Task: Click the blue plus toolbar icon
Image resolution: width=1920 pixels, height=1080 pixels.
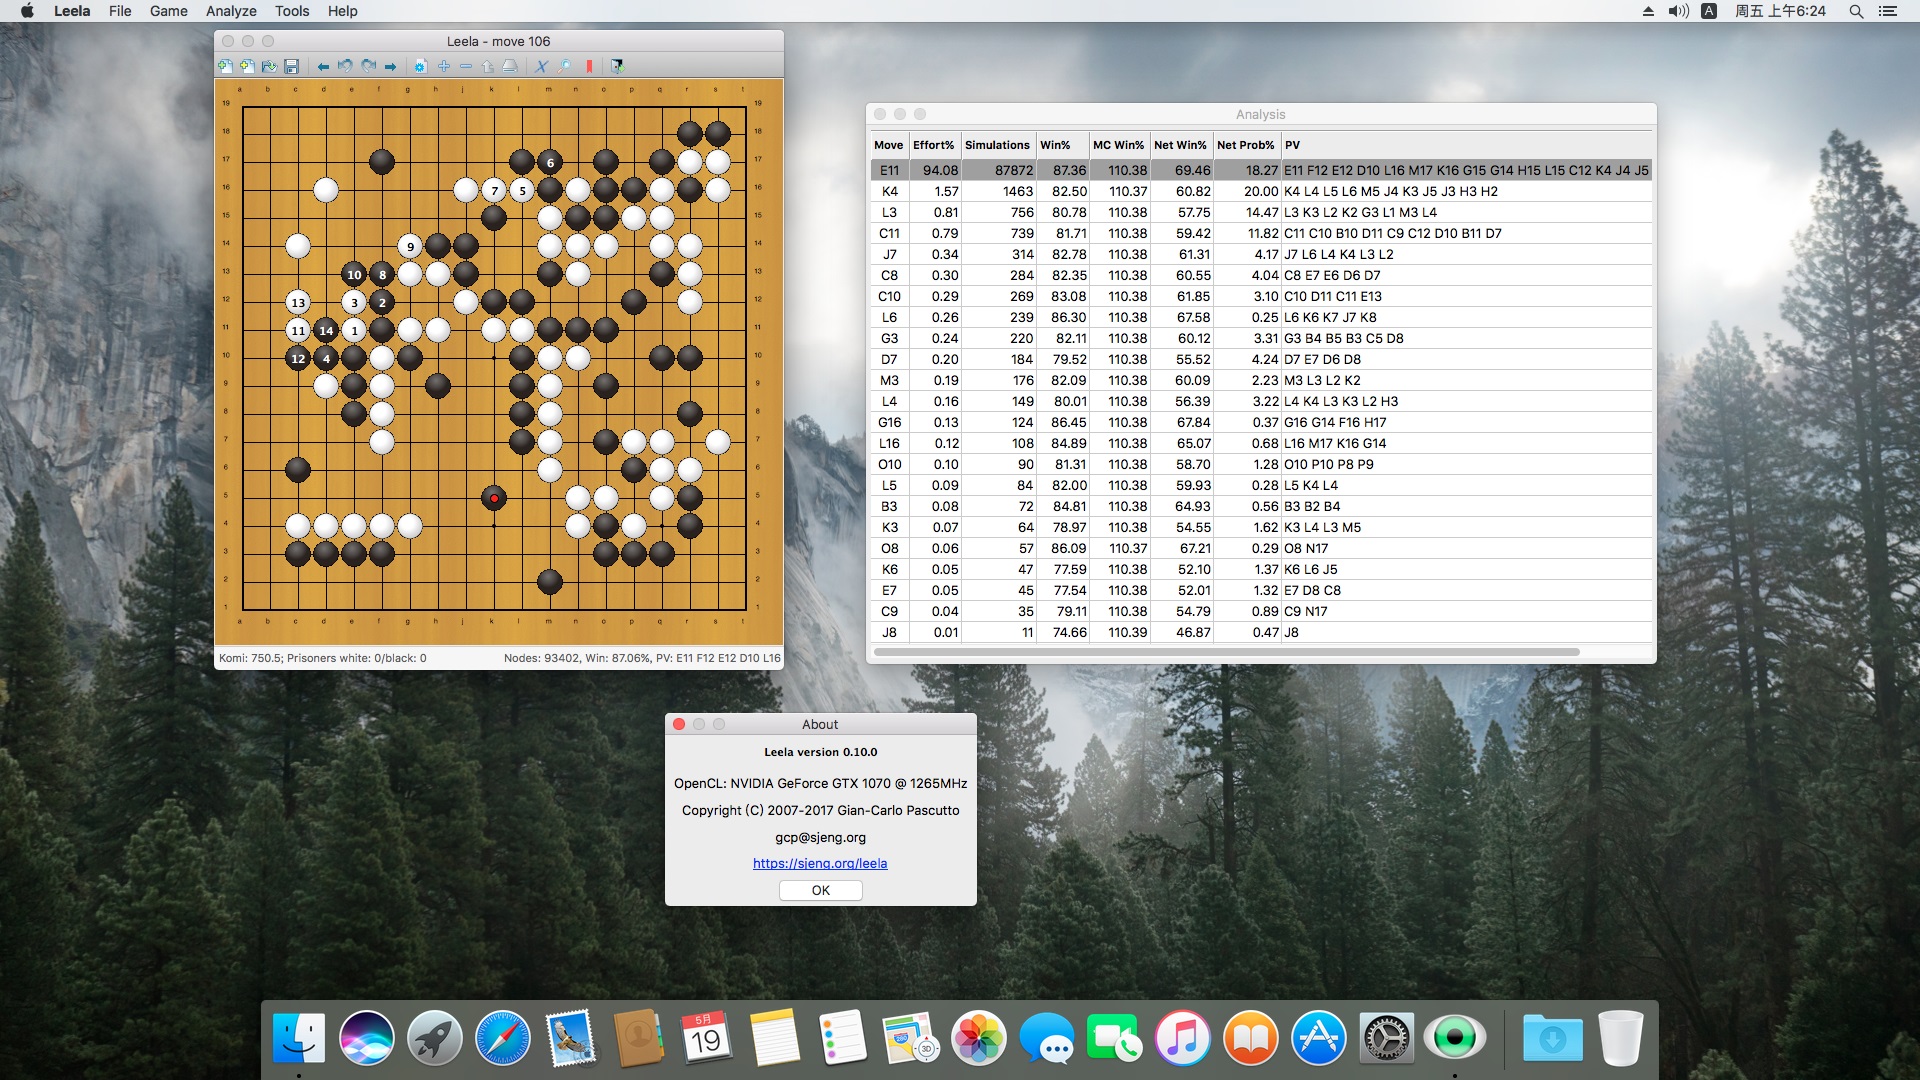Action: (x=443, y=66)
